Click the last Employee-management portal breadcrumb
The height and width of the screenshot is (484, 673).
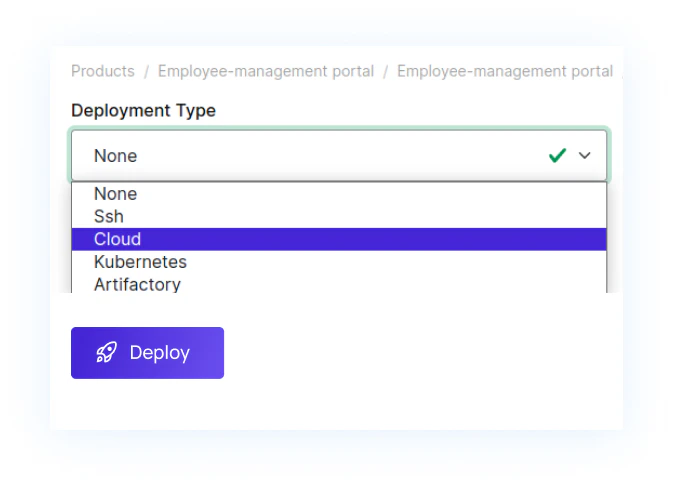(504, 71)
